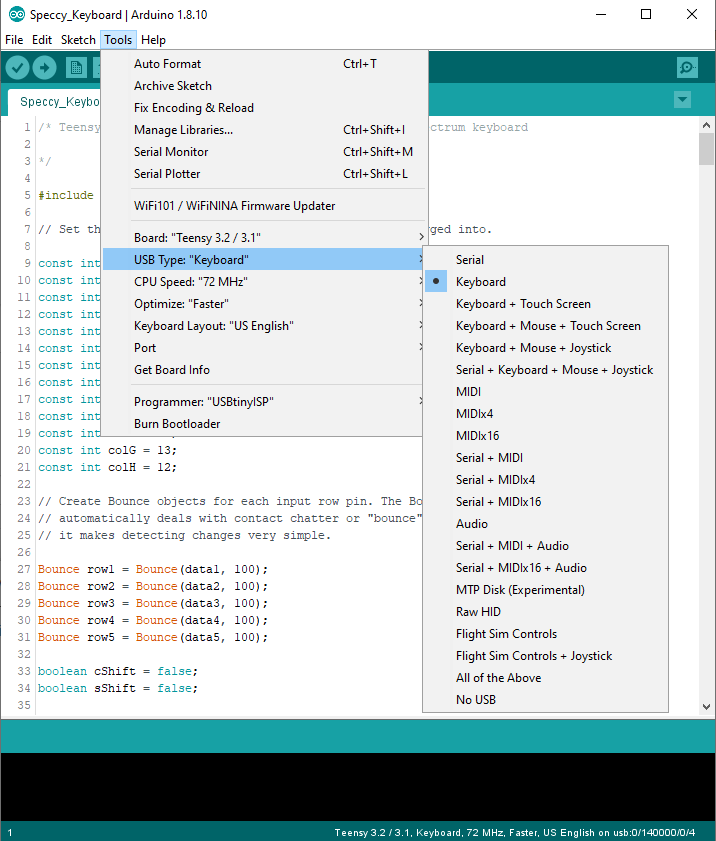Select Keyboard + Mouse + Joystick option
This screenshot has height=841, width=716.
[545, 348]
